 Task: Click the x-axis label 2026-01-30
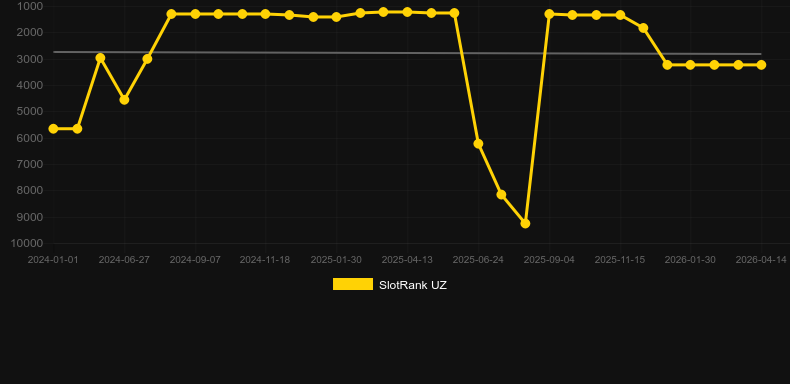(x=690, y=260)
